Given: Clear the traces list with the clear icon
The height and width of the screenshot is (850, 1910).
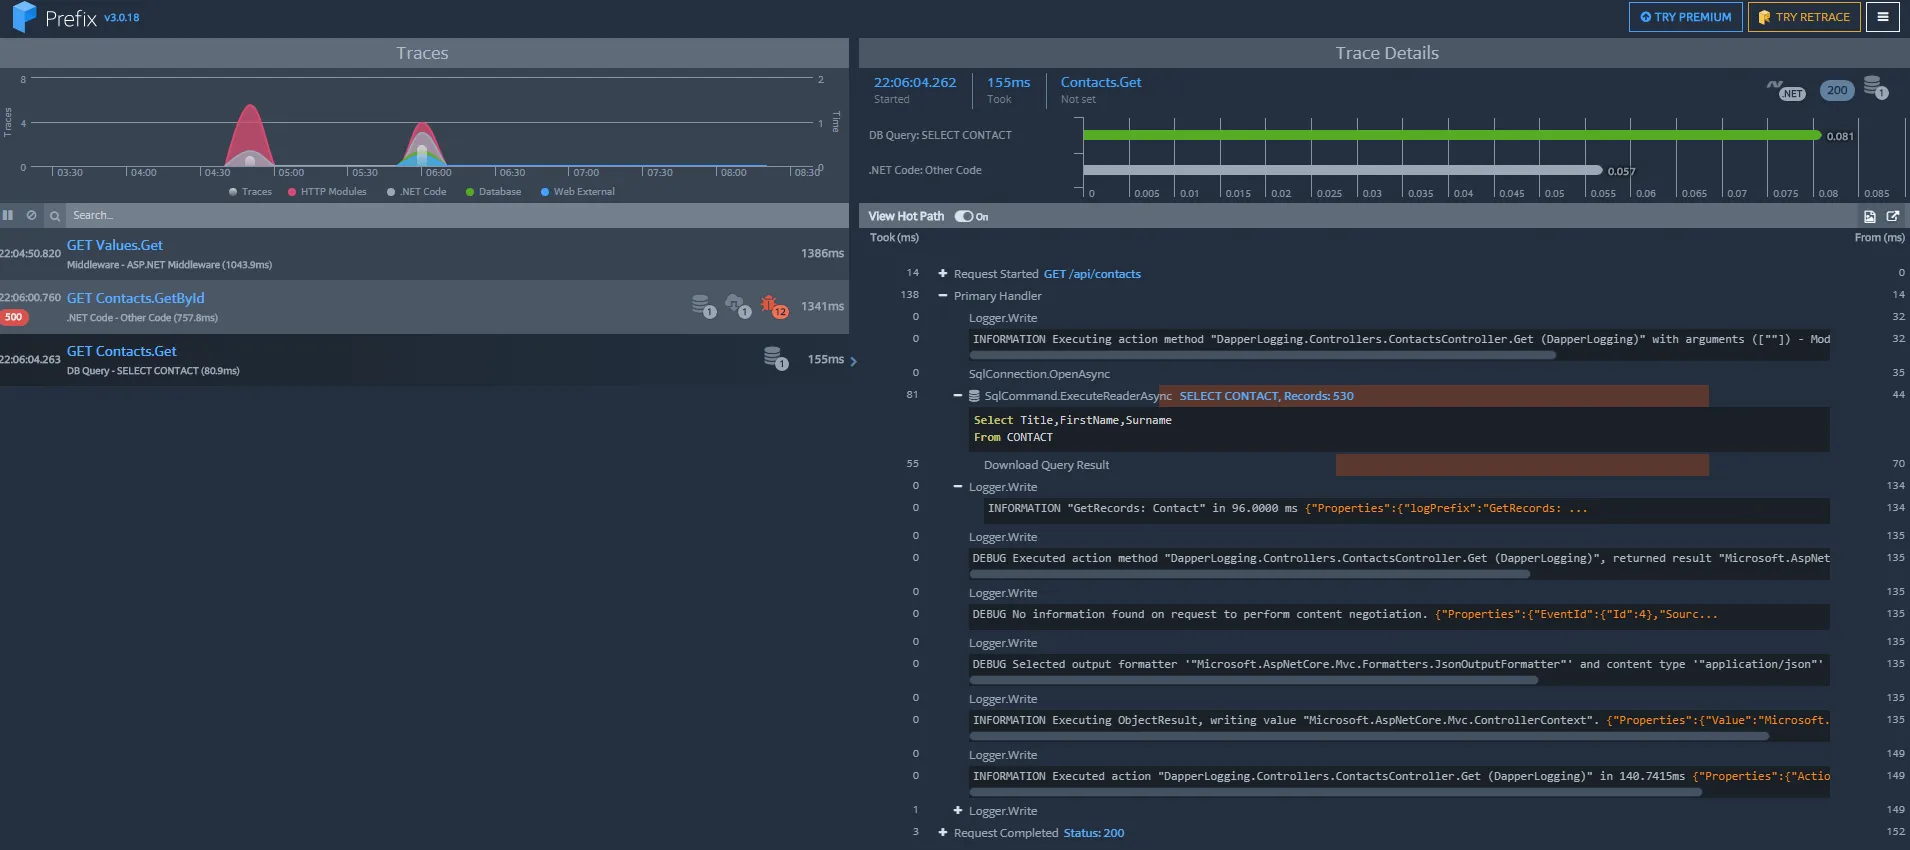Looking at the screenshot, I should click(31, 215).
